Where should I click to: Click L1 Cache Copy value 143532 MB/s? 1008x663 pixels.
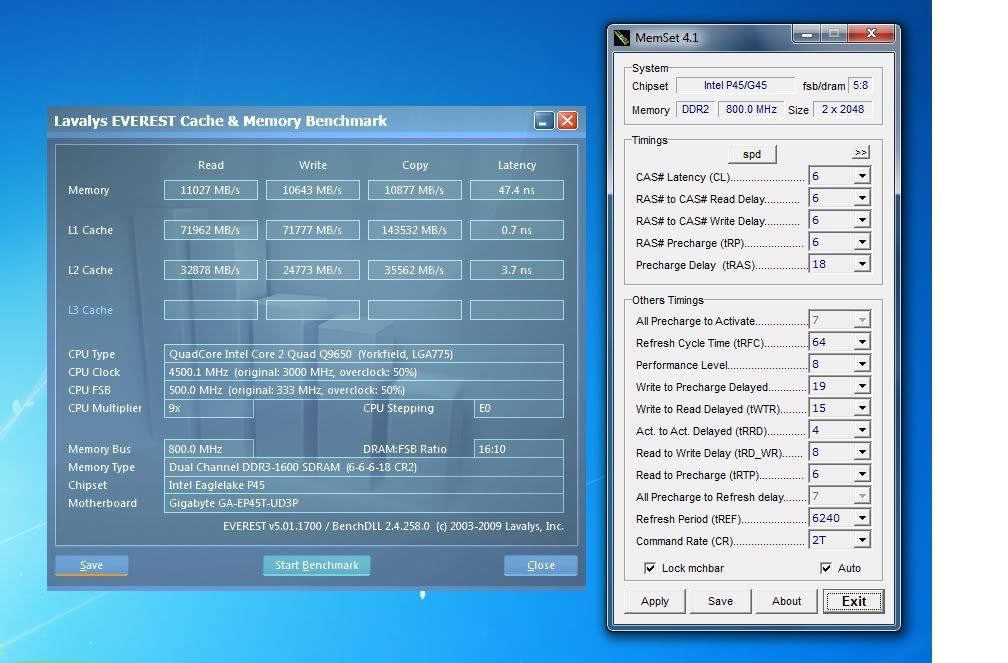[415, 230]
